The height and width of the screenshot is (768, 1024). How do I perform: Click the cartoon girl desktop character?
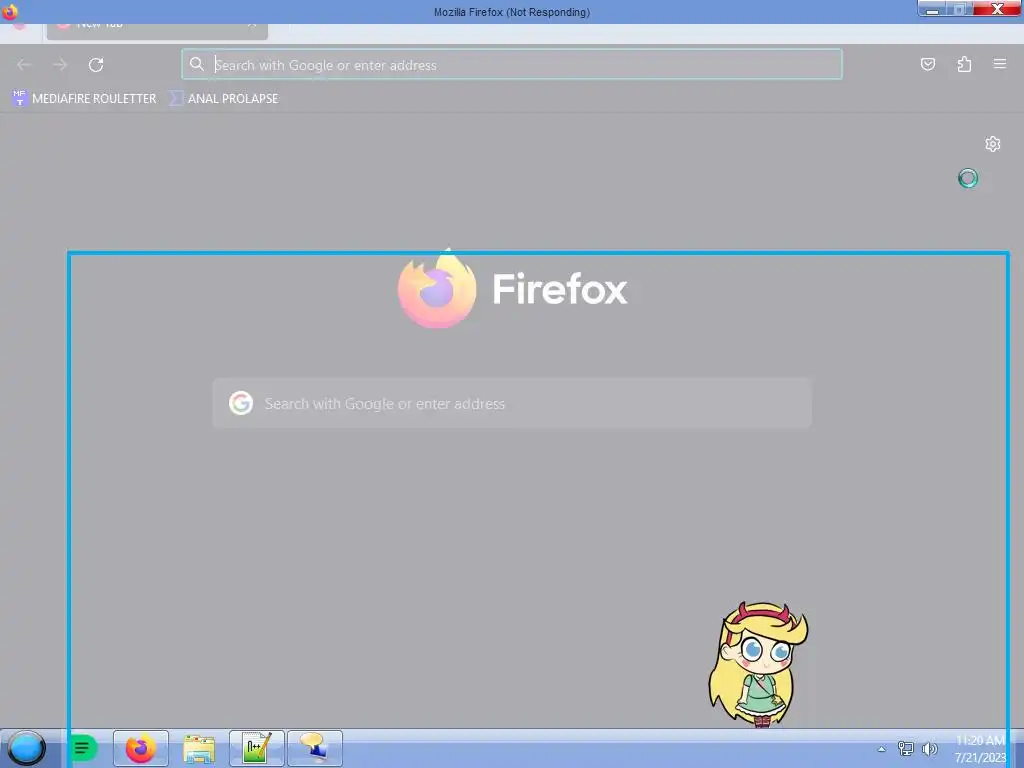click(x=758, y=664)
